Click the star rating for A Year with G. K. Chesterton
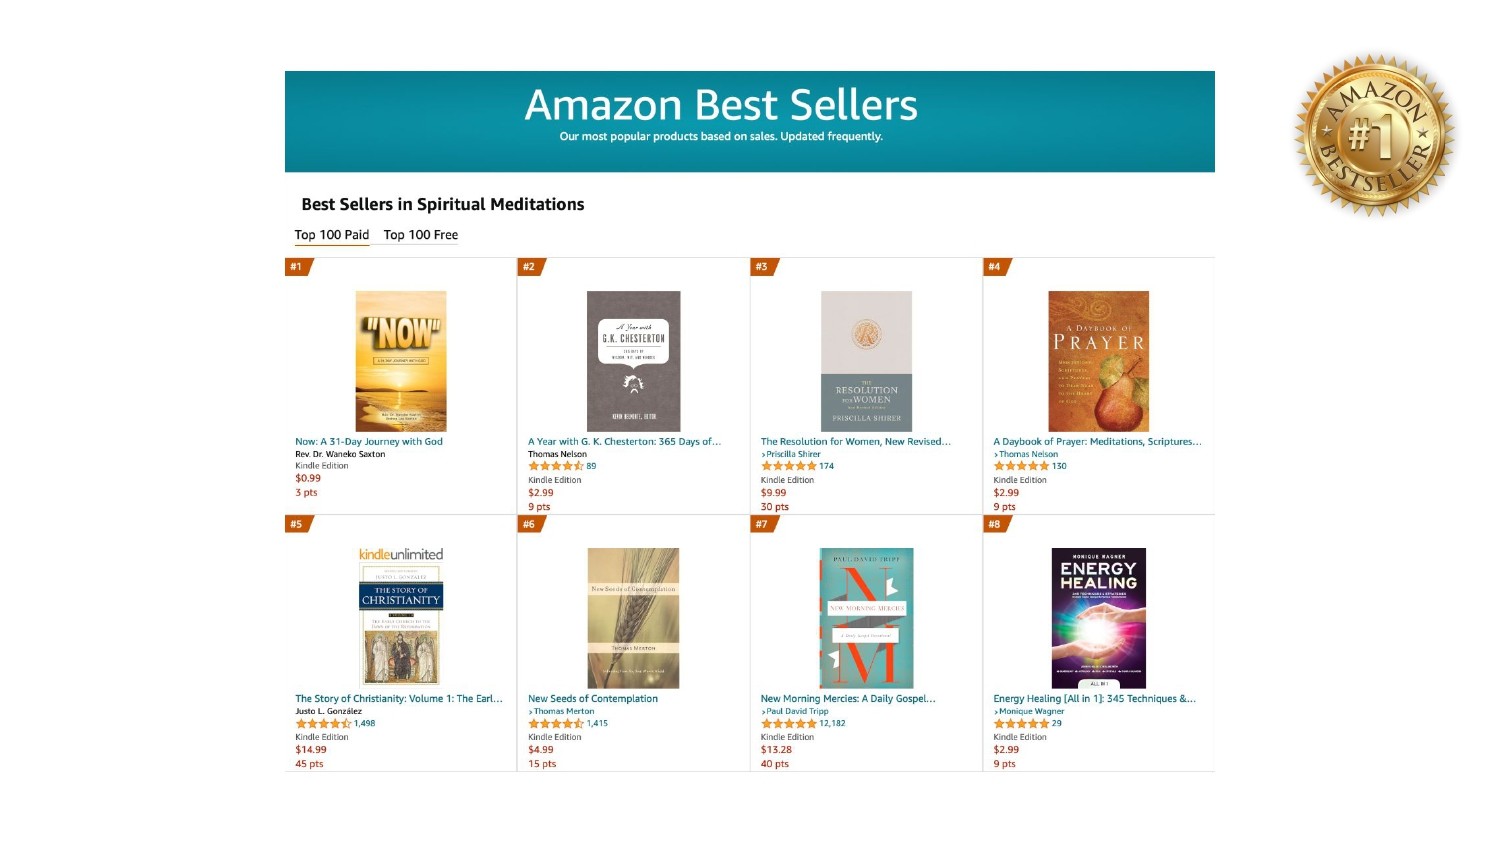 (x=555, y=466)
